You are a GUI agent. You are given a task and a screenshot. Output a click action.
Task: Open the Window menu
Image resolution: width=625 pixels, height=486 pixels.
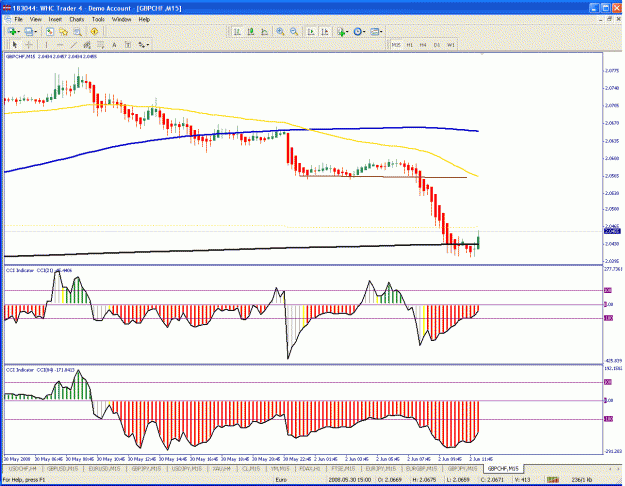(121, 19)
